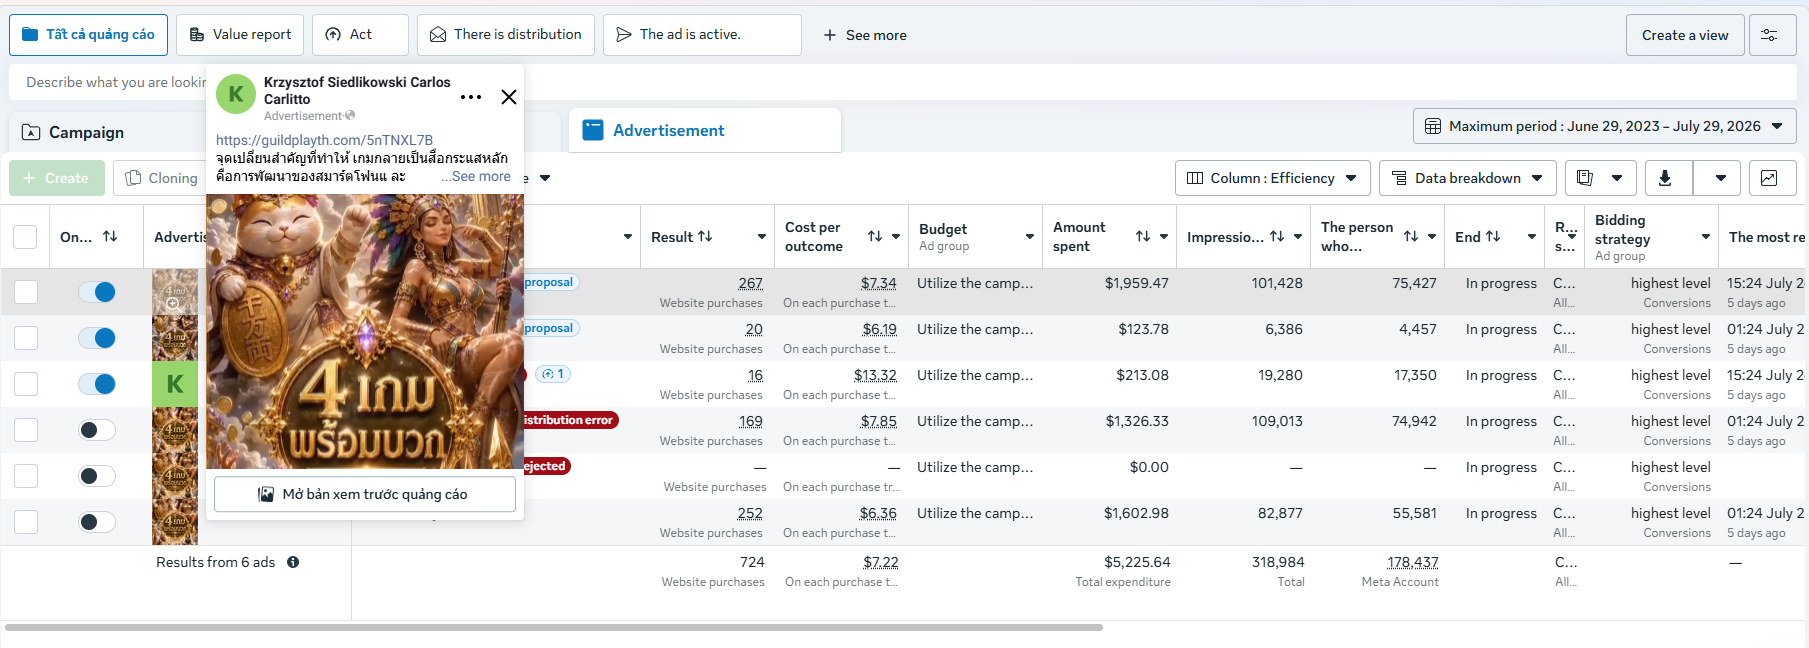The image size is (1809, 648).
Task: Open the three-dot menu in ad preview
Action: click(x=471, y=97)
